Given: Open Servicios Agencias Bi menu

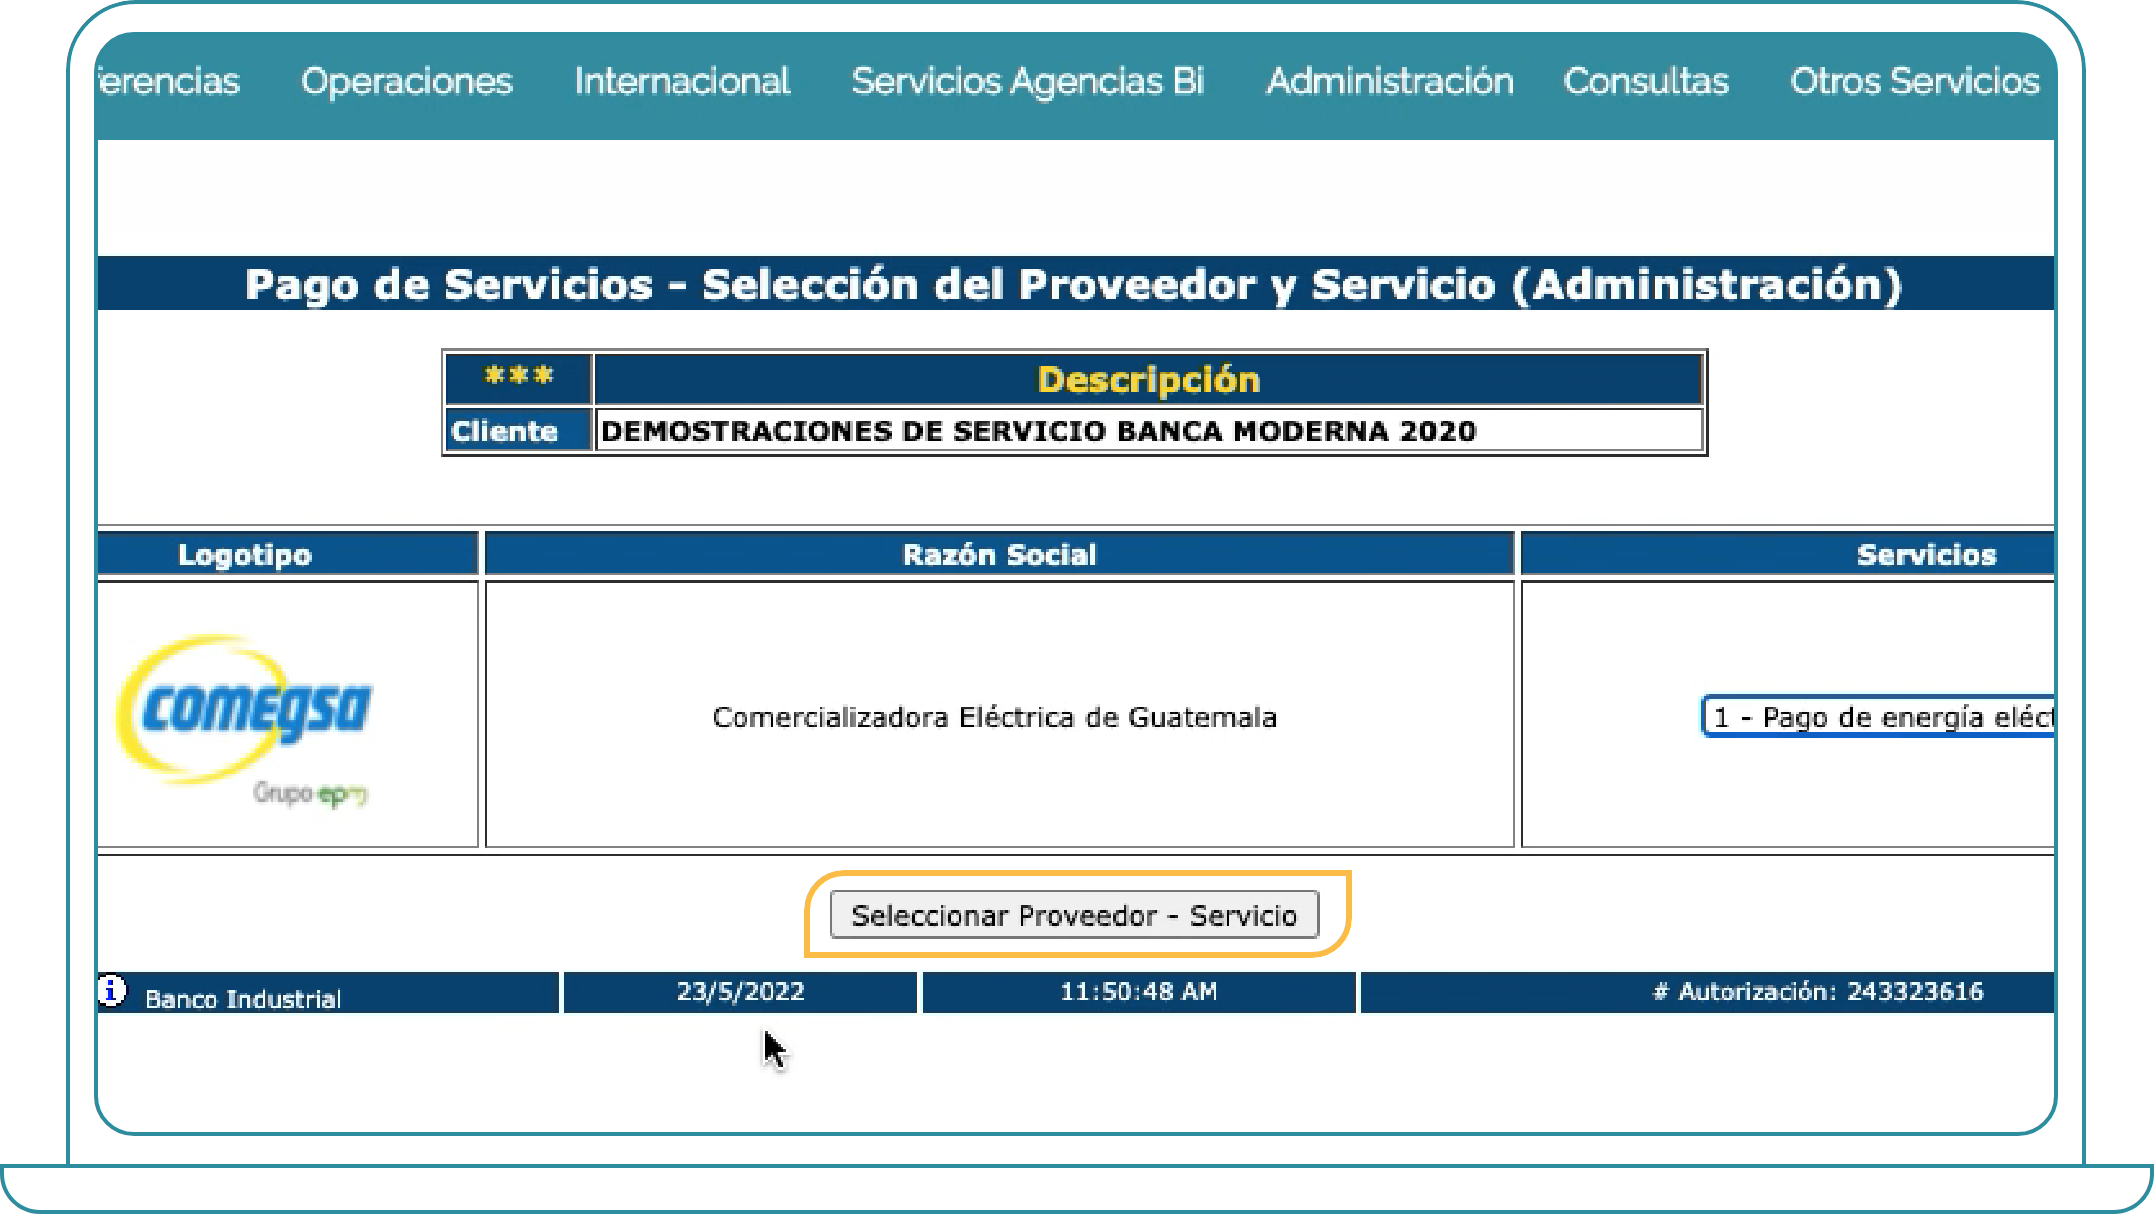Looking at the screenshot, I should pyautogui.click(x=1028, y=81).
